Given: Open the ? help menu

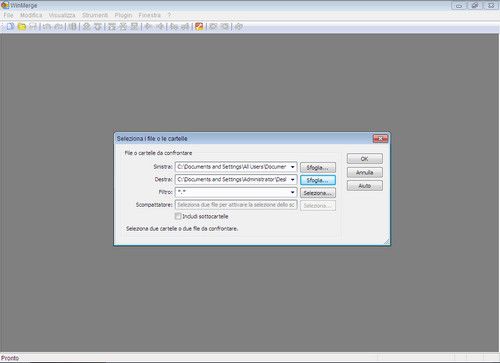Looking at the screenshot, I should click(169, 15).
